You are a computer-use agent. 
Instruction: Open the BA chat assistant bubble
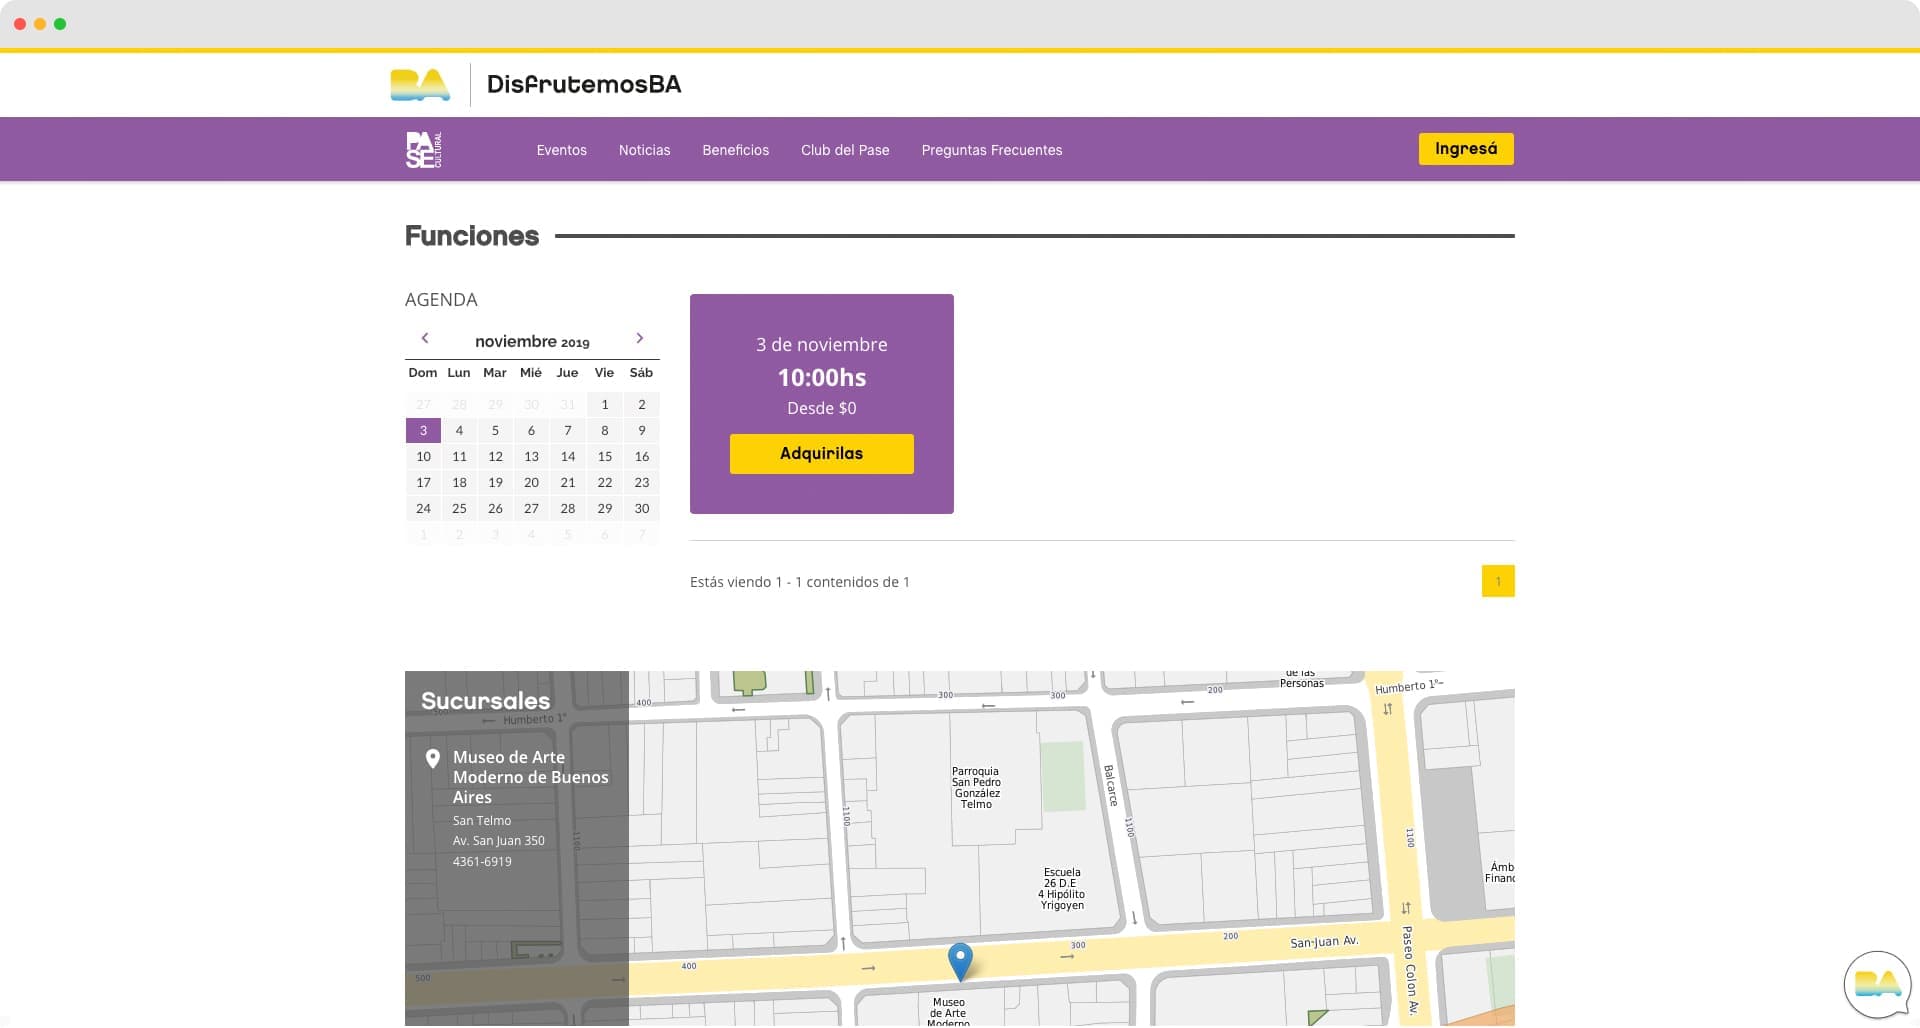pos(1877,985)
